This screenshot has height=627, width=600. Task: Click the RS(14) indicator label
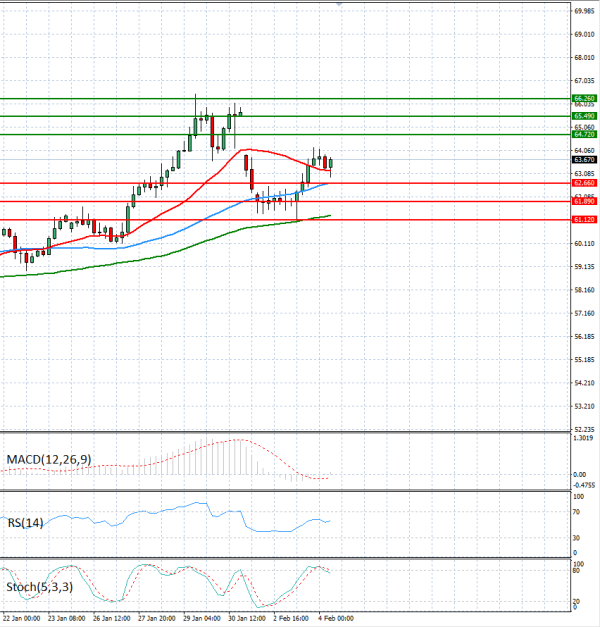click(24, 520)
